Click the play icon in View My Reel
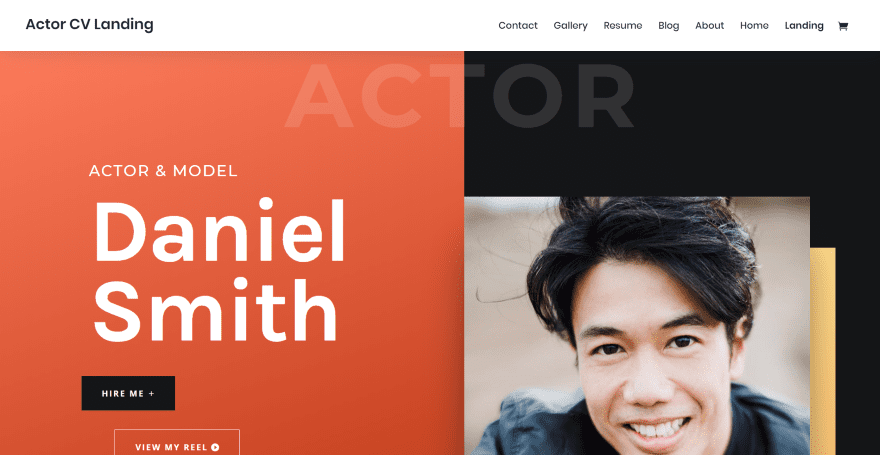880x455 pixels. point(215,447)
